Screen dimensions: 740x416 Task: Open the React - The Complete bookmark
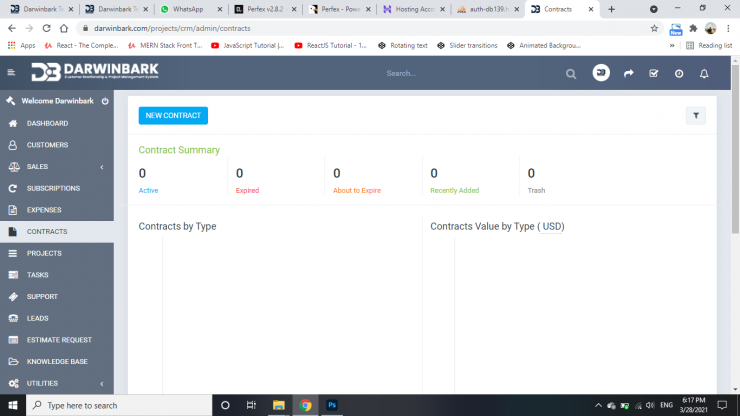81,45
